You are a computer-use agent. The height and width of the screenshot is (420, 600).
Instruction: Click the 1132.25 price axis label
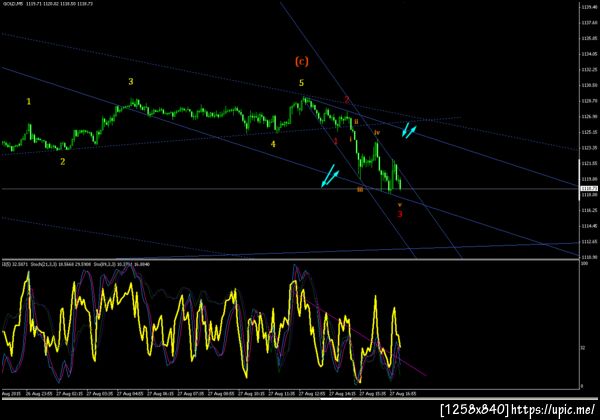tap(589, 70)
